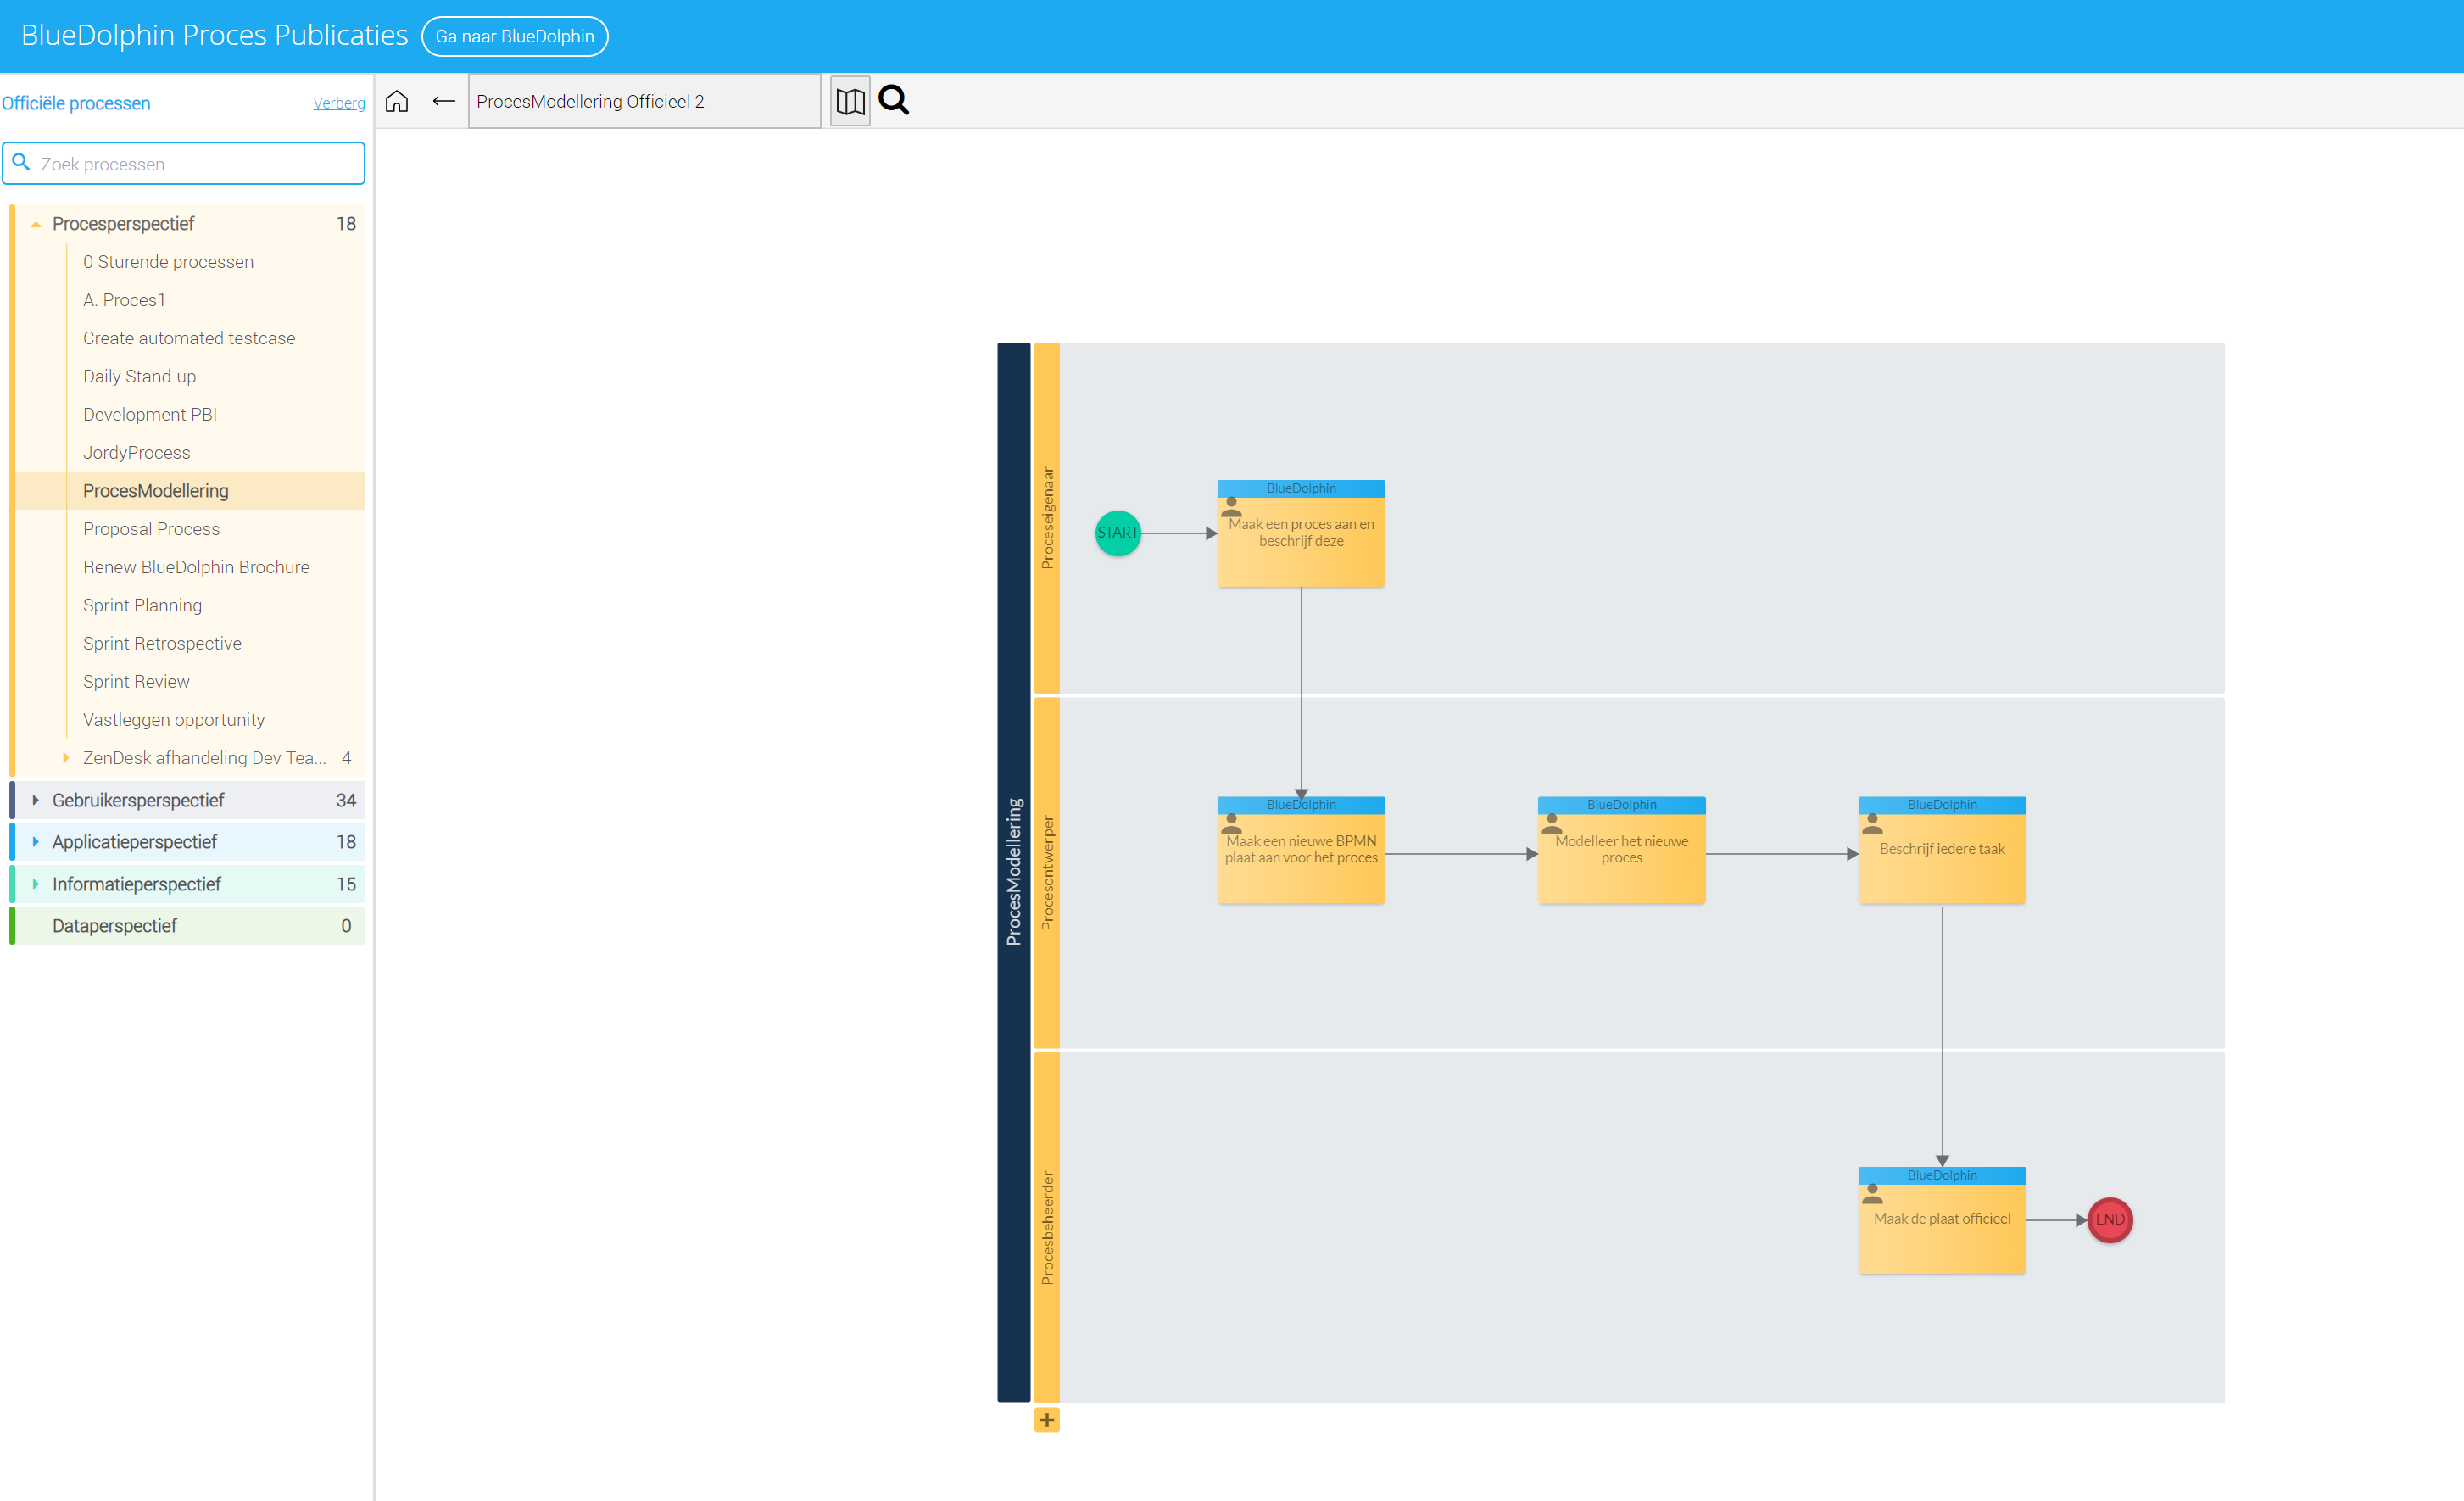
Task: Click the back arrow icon
Action: (x=444, y=102)
